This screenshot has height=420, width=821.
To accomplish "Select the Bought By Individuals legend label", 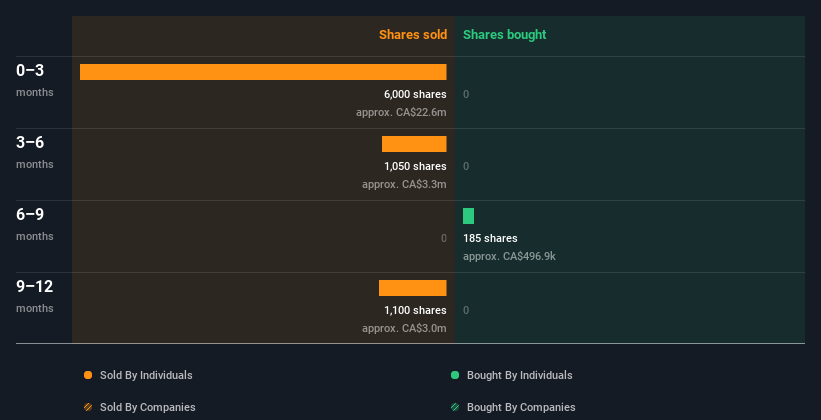I will [519, 375].
